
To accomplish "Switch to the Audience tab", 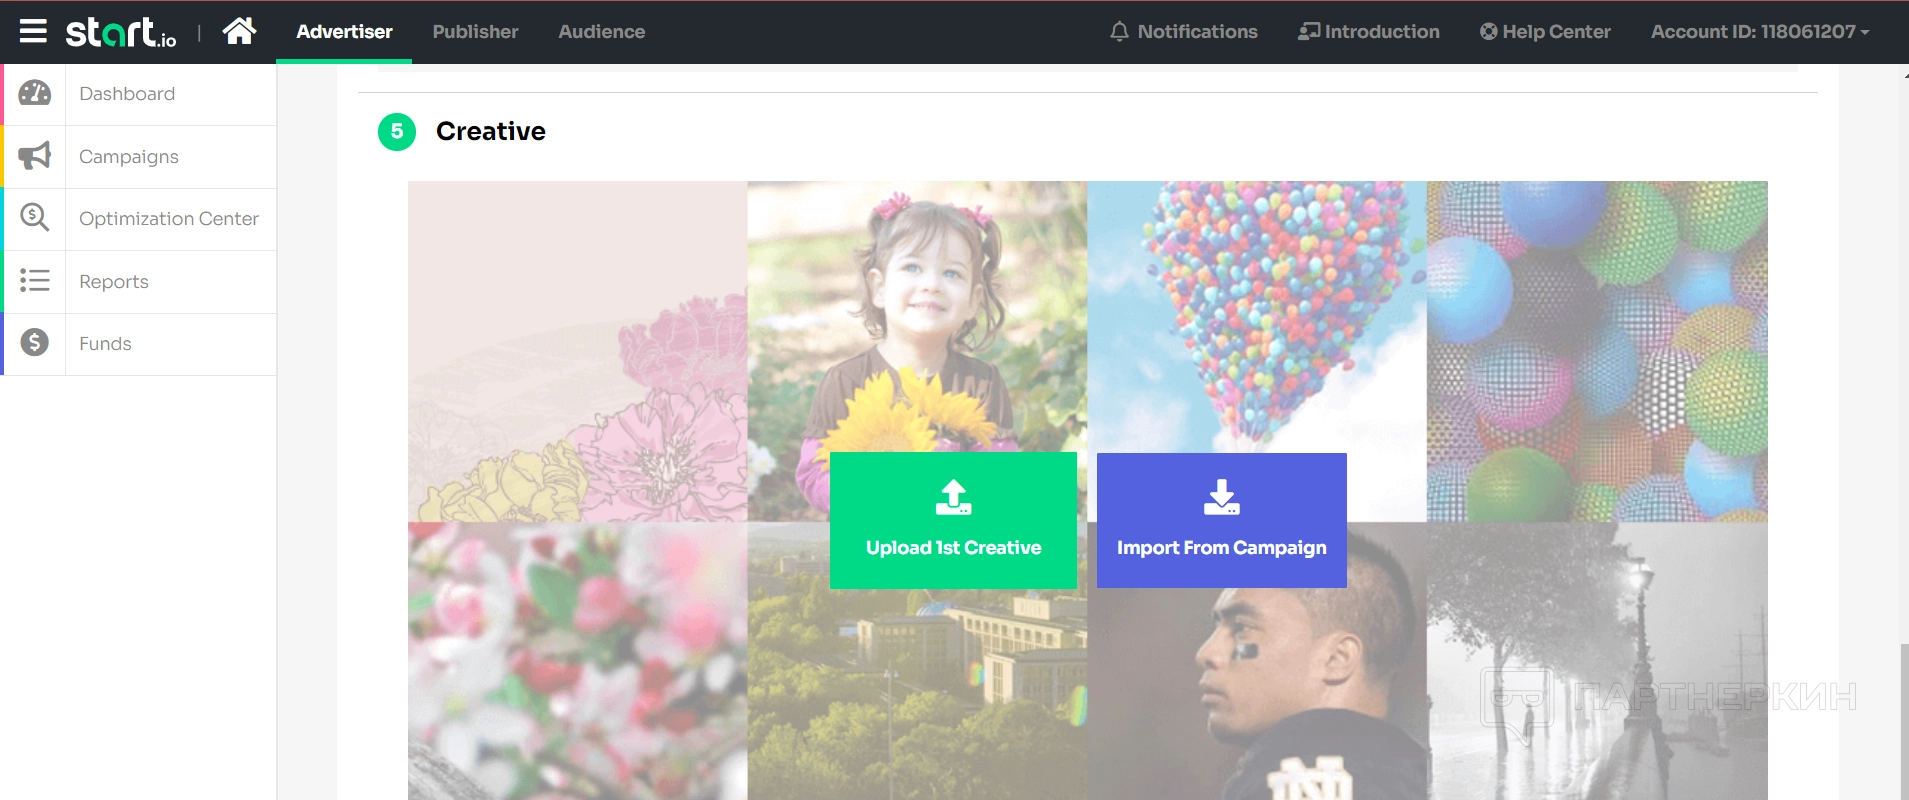I will (x=602, y=32).
